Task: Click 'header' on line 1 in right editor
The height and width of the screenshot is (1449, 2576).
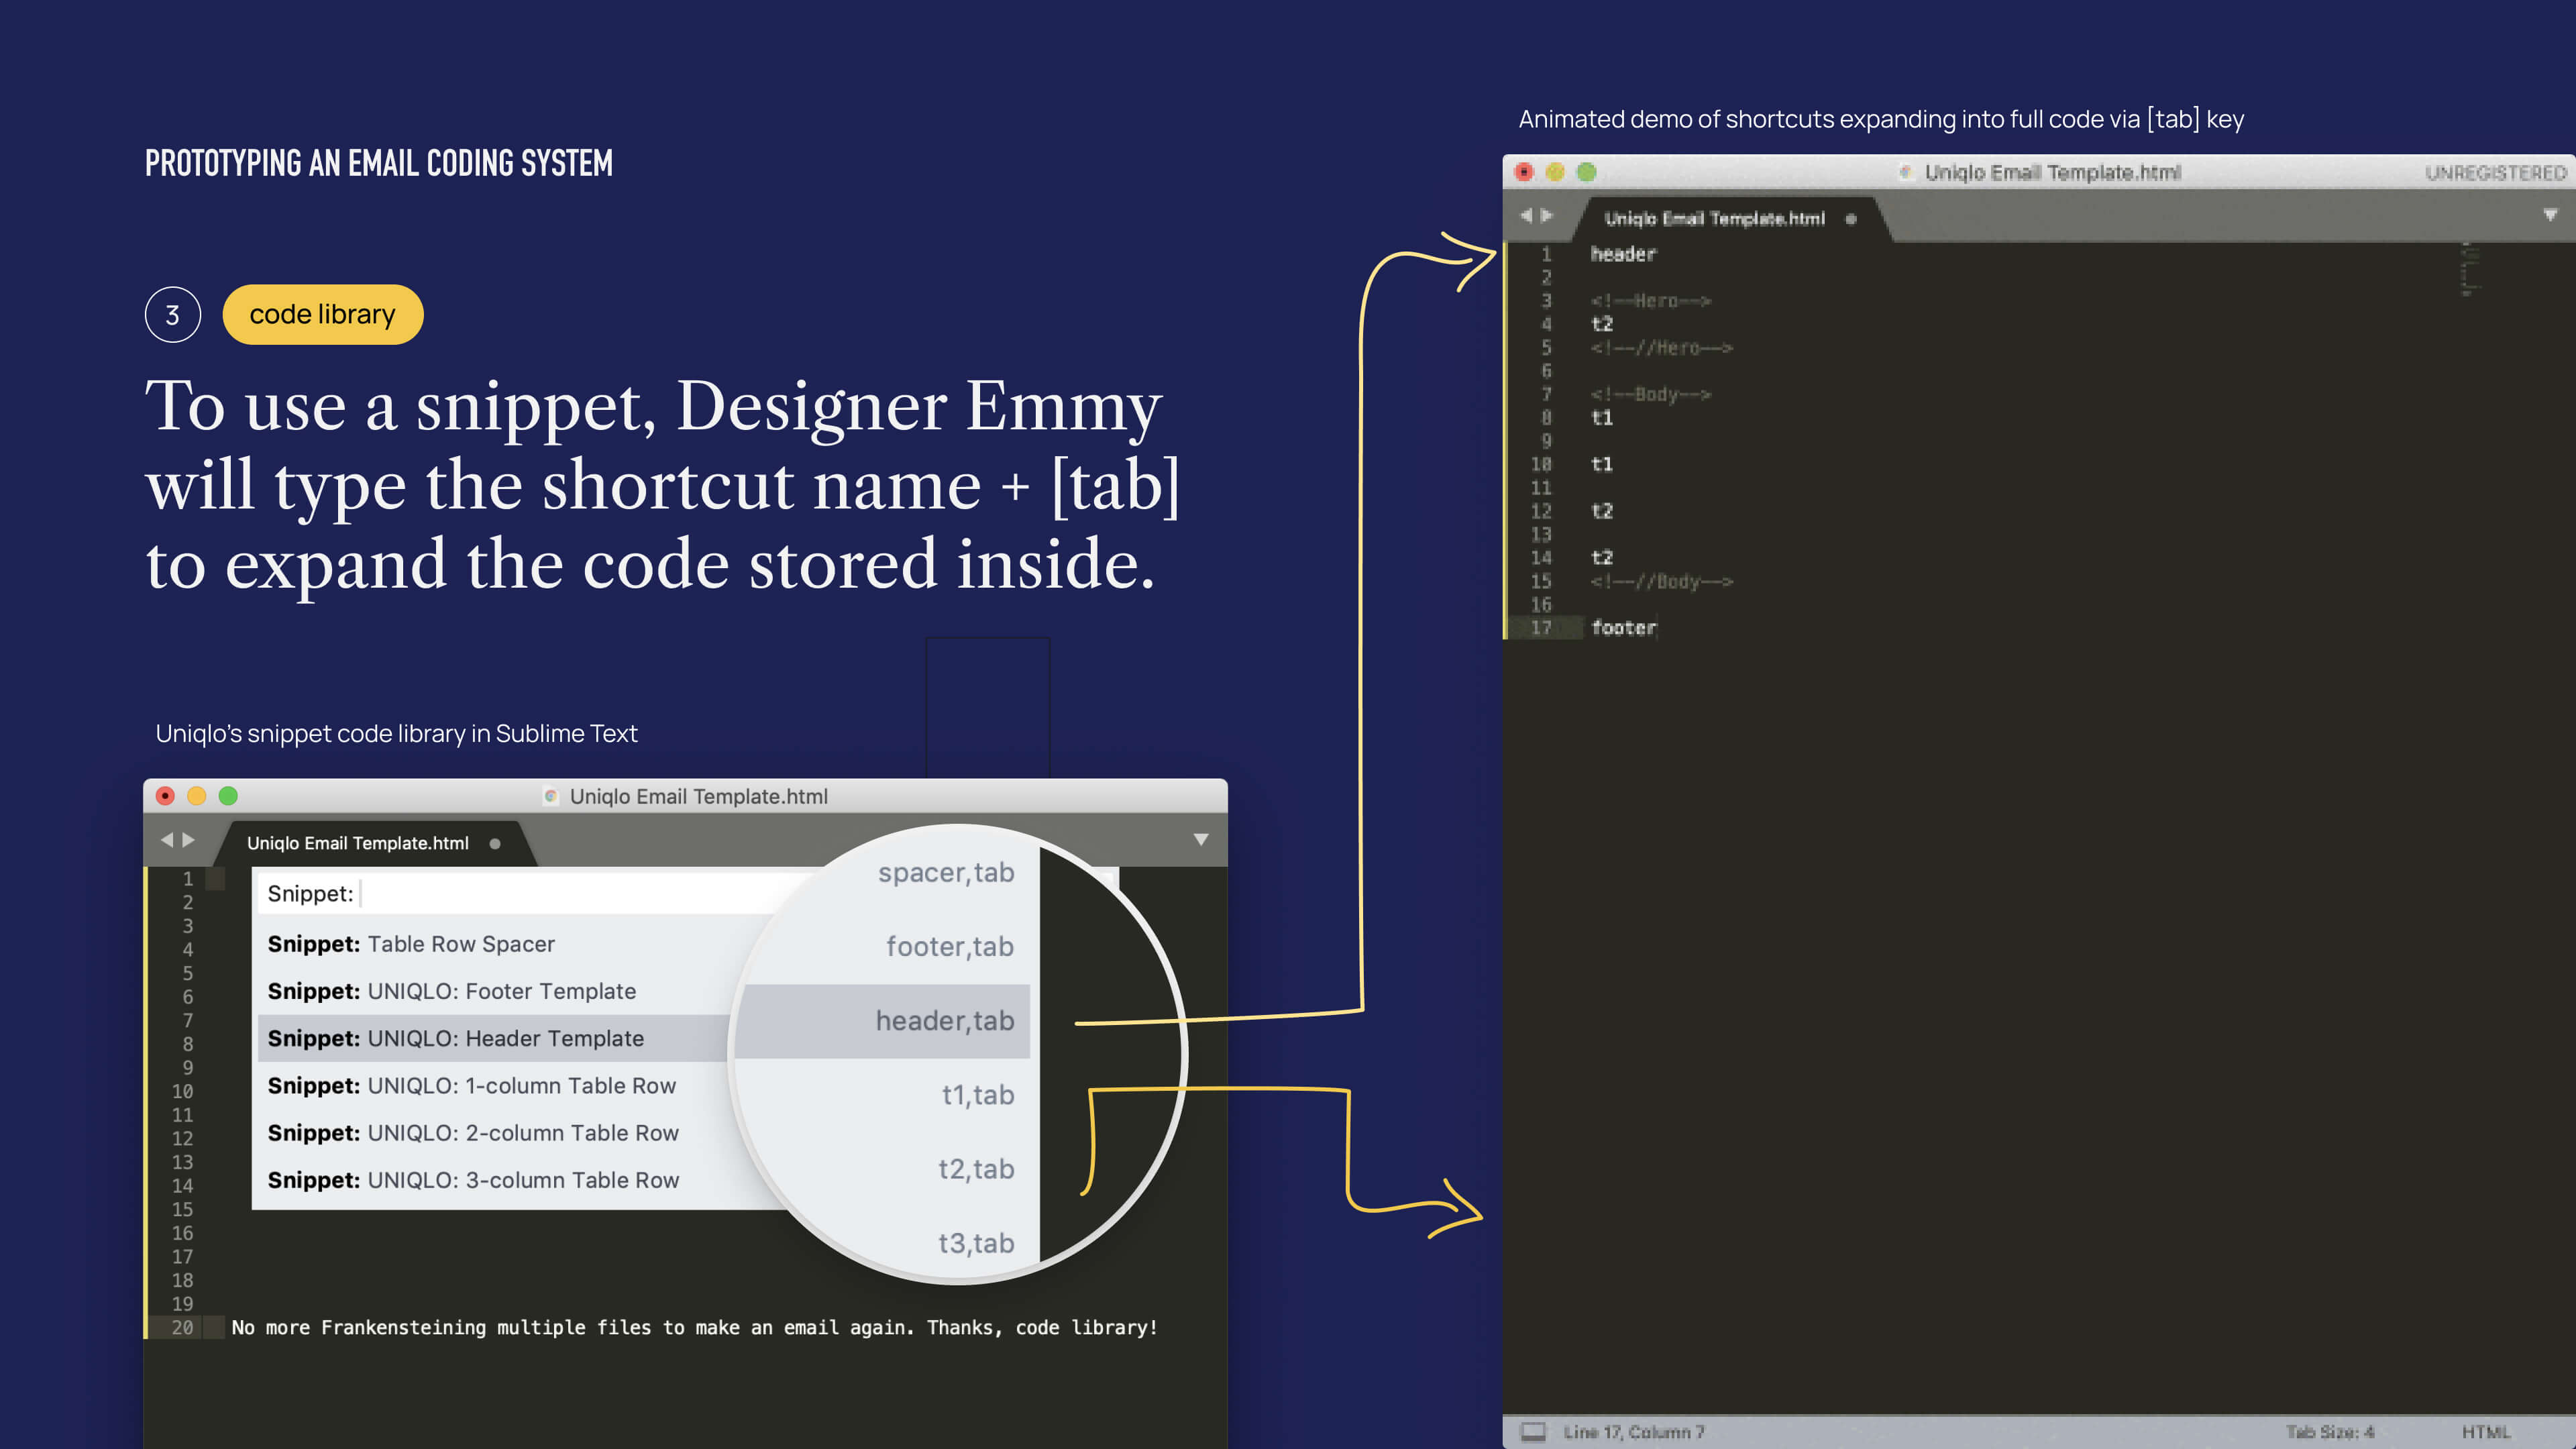Action: pos(1623,254)
